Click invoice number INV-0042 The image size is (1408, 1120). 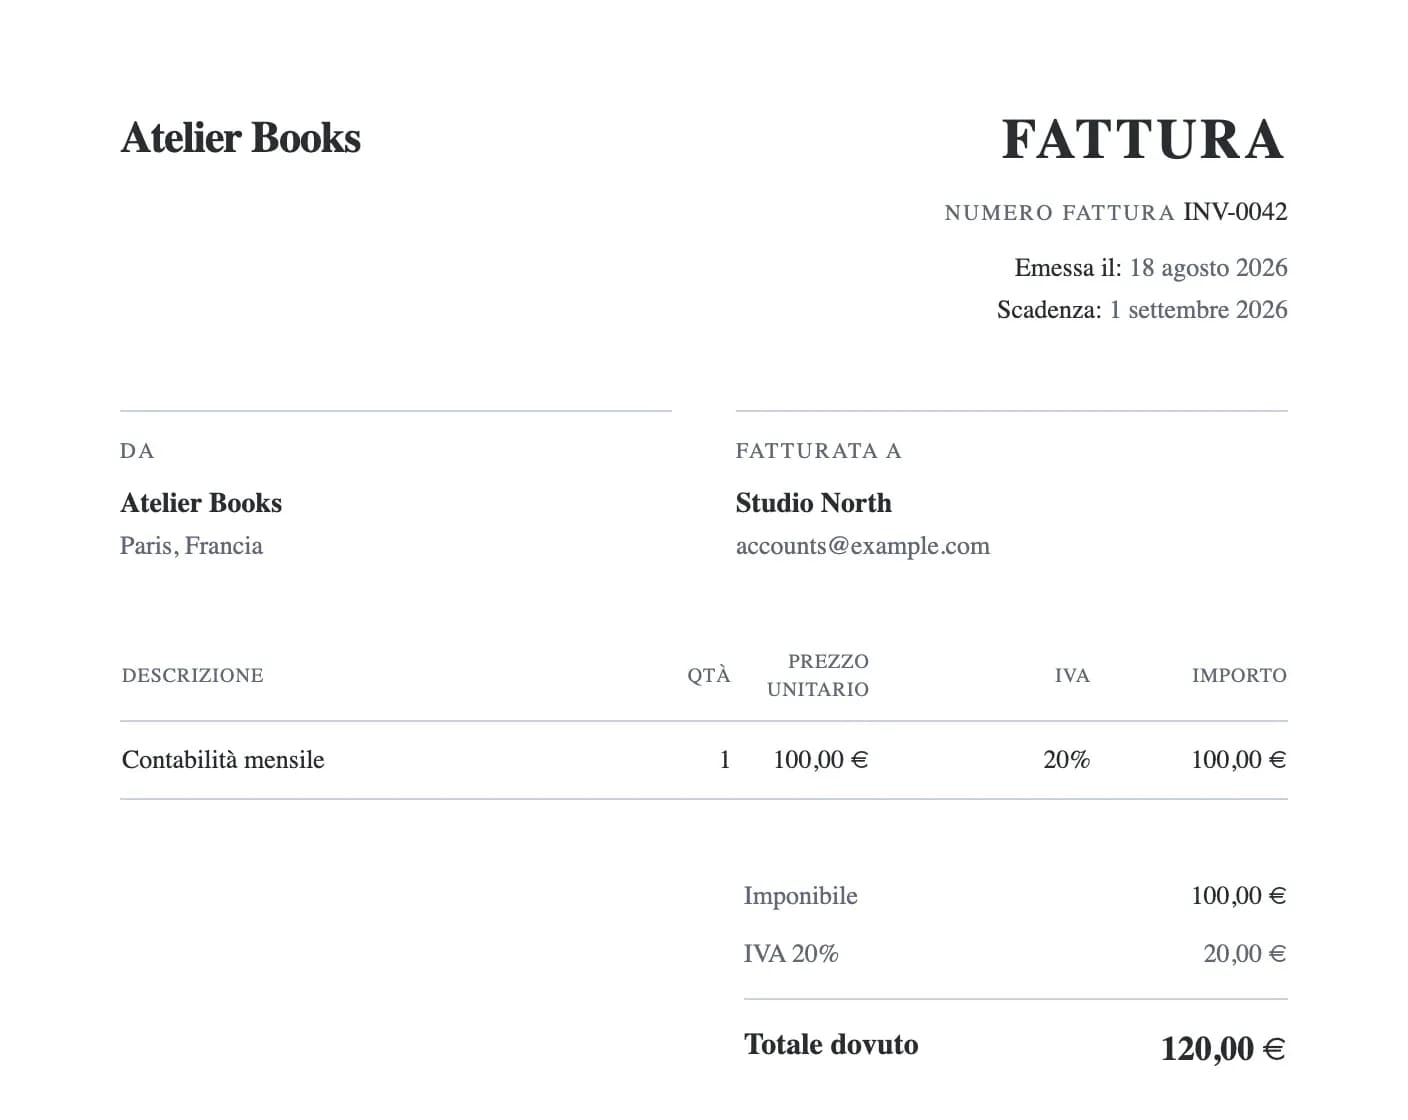1235,212
